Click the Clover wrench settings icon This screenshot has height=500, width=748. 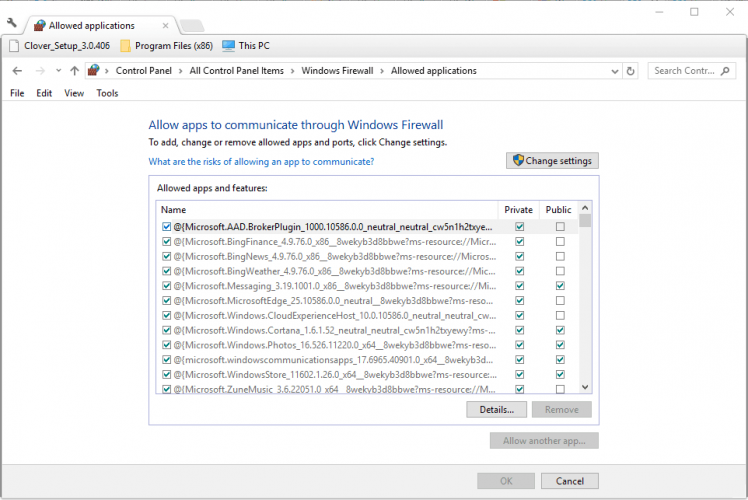[x=12, y=22]
